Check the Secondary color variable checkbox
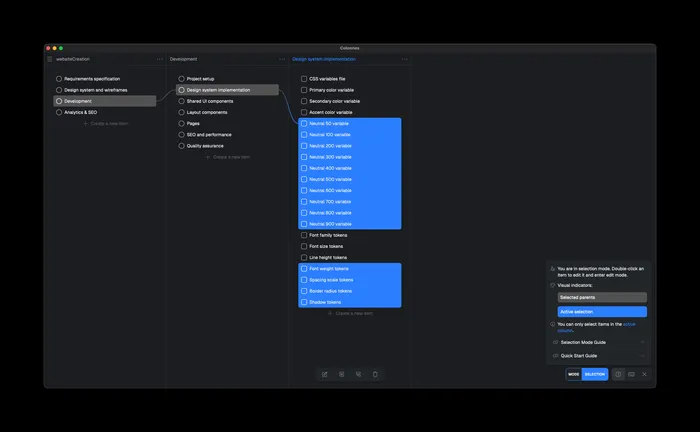 [304, 101]
